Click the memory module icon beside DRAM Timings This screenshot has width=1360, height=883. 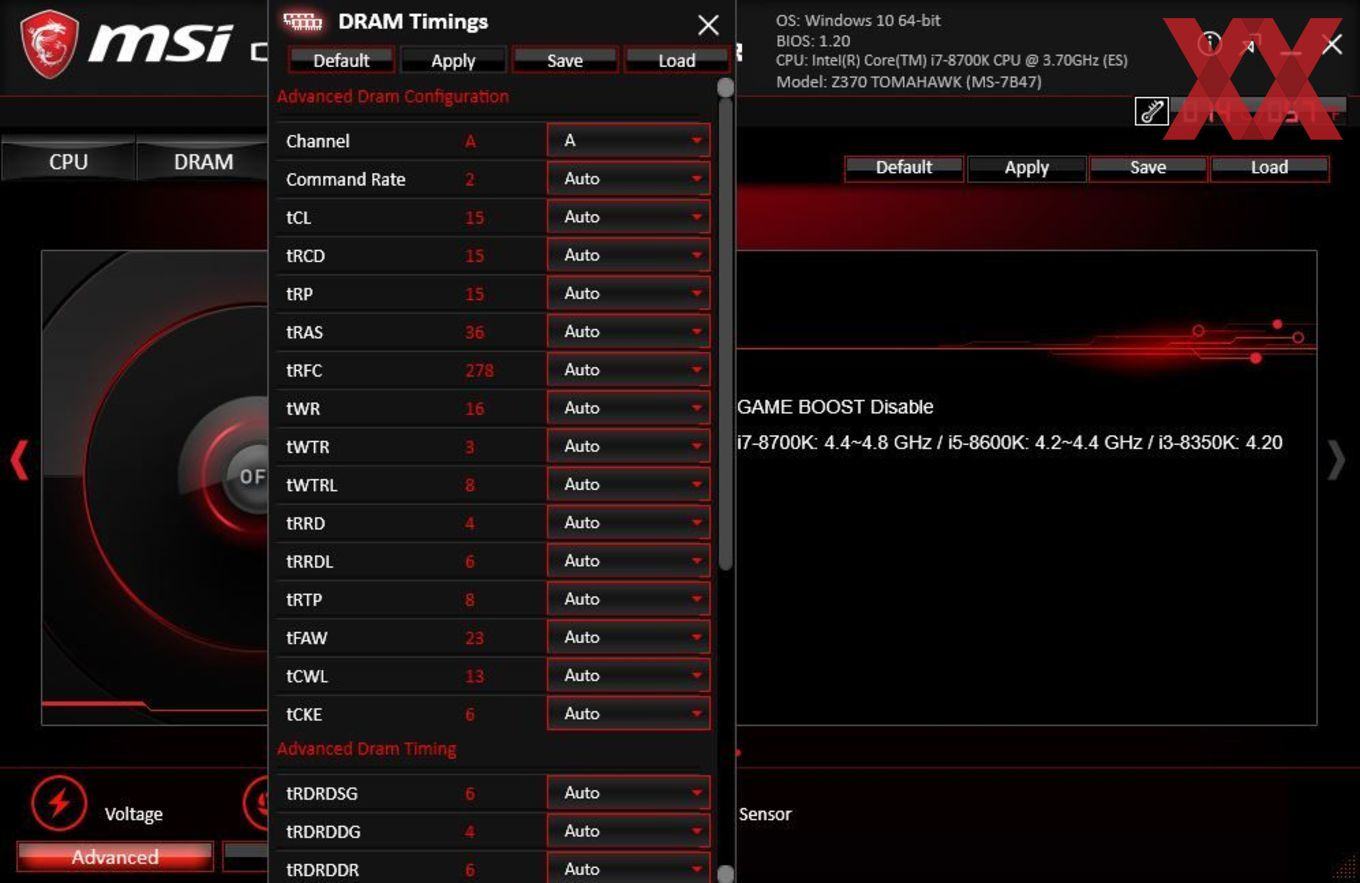pos(303,21)
